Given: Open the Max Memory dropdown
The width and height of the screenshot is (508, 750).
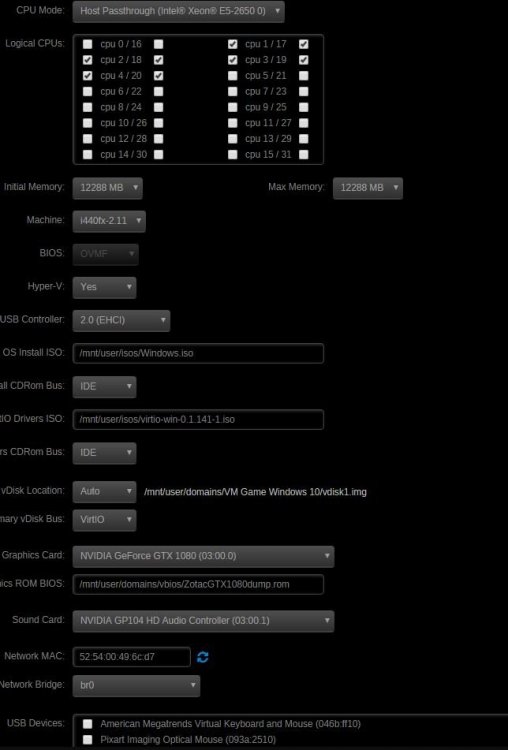Looking at the screenshot, I should click(368, 188).
